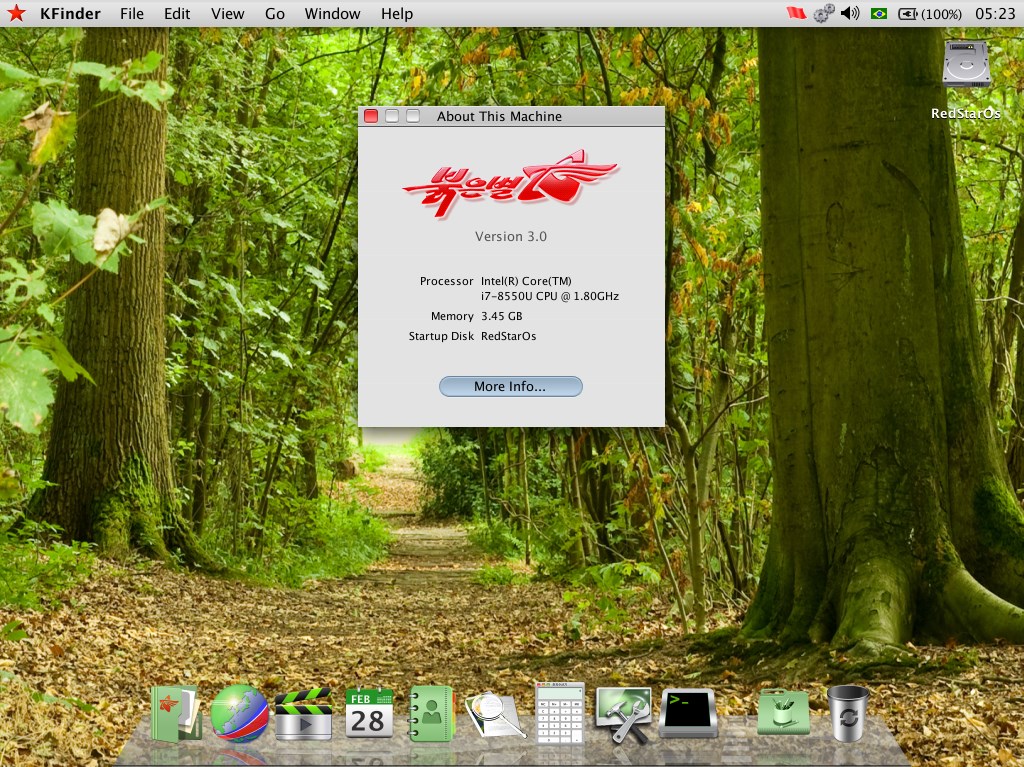Click the speaker volume icon in menu bar
The height and width of the screenshot is (767, 1024).
pyautogui.click(x=850, y=13)
